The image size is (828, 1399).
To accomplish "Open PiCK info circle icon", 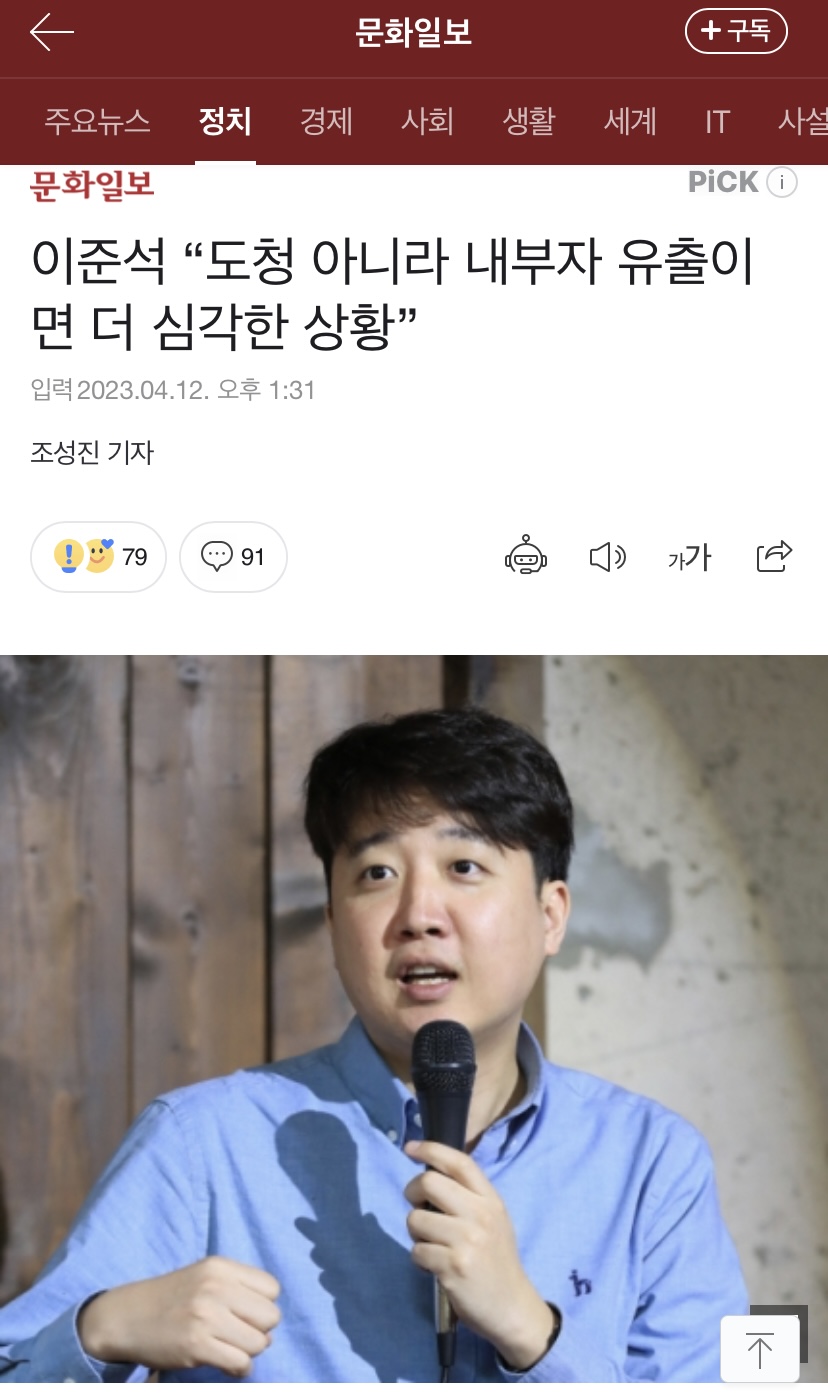I will tap(782, 182).
